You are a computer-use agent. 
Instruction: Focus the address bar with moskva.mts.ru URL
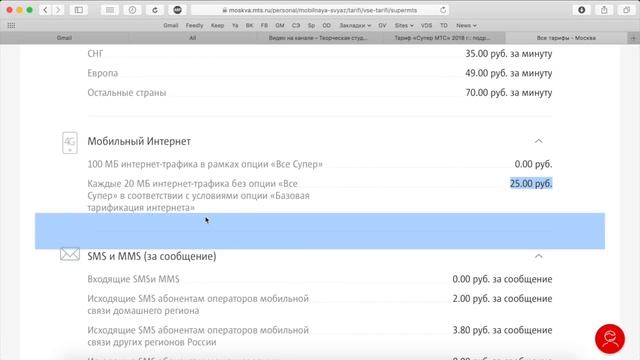coord(320,10)
